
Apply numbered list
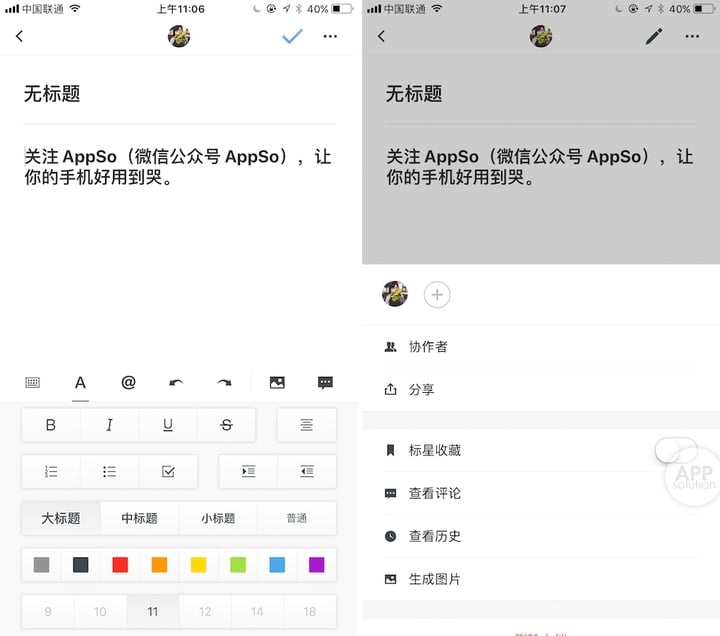pyautogui.click(x=51, y=472)
